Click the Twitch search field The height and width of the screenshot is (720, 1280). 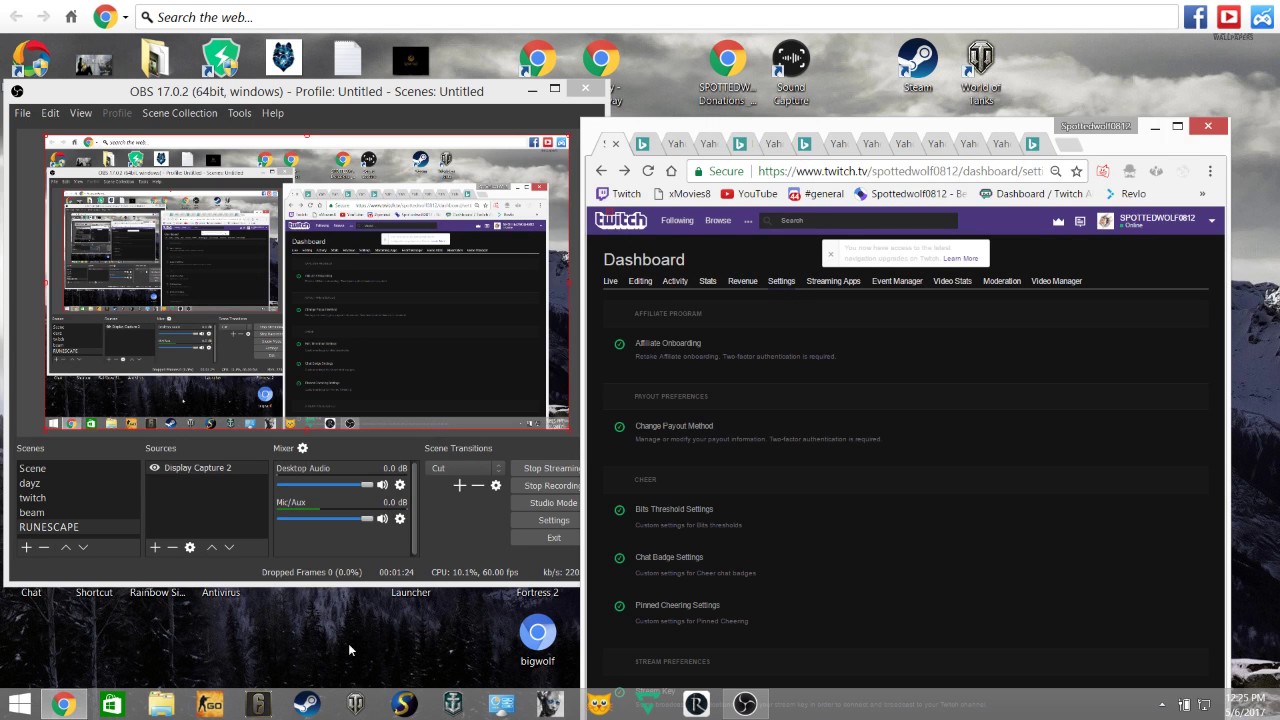pyautogui.click(x=860, y=220)
